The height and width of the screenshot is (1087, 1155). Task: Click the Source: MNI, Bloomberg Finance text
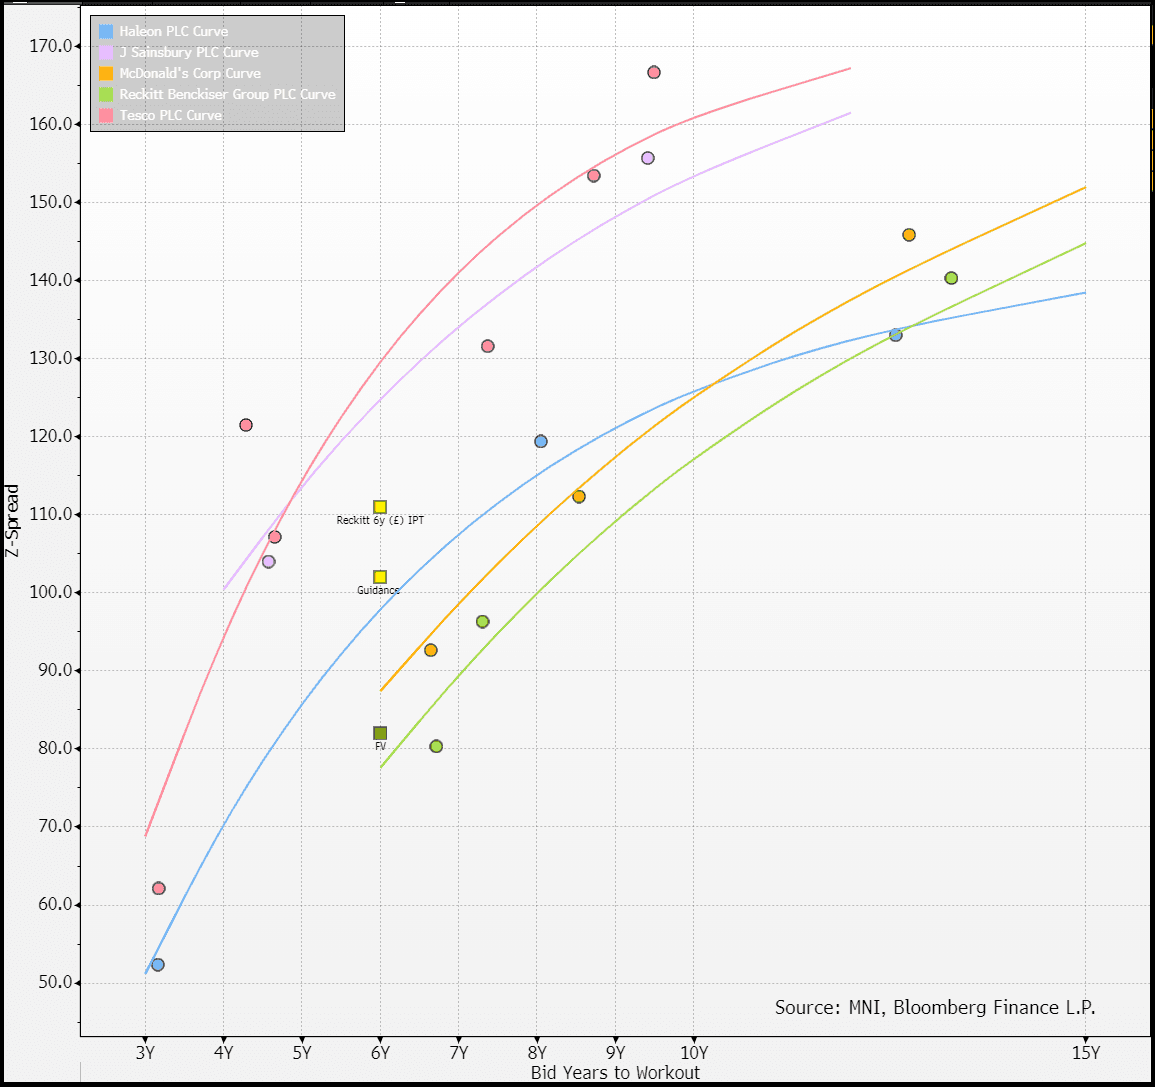tap(935, 1007)
